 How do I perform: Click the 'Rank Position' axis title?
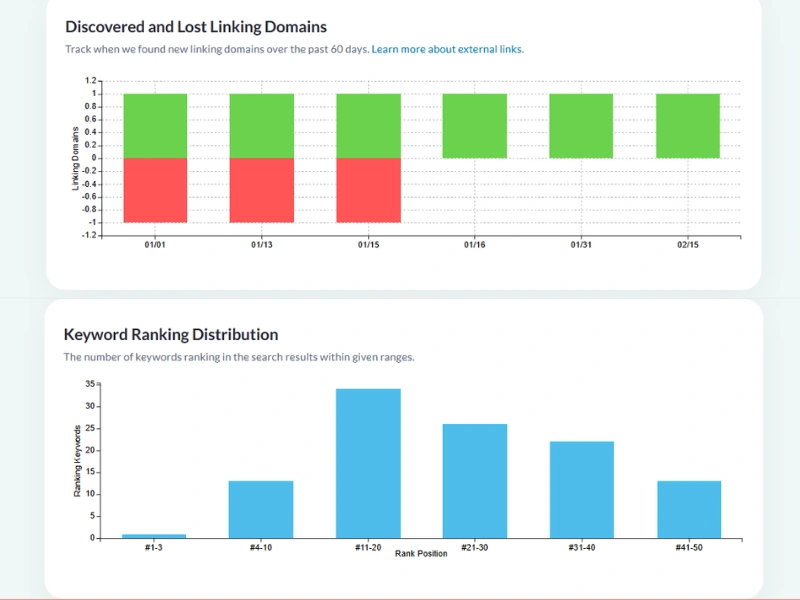click(421, 553)
